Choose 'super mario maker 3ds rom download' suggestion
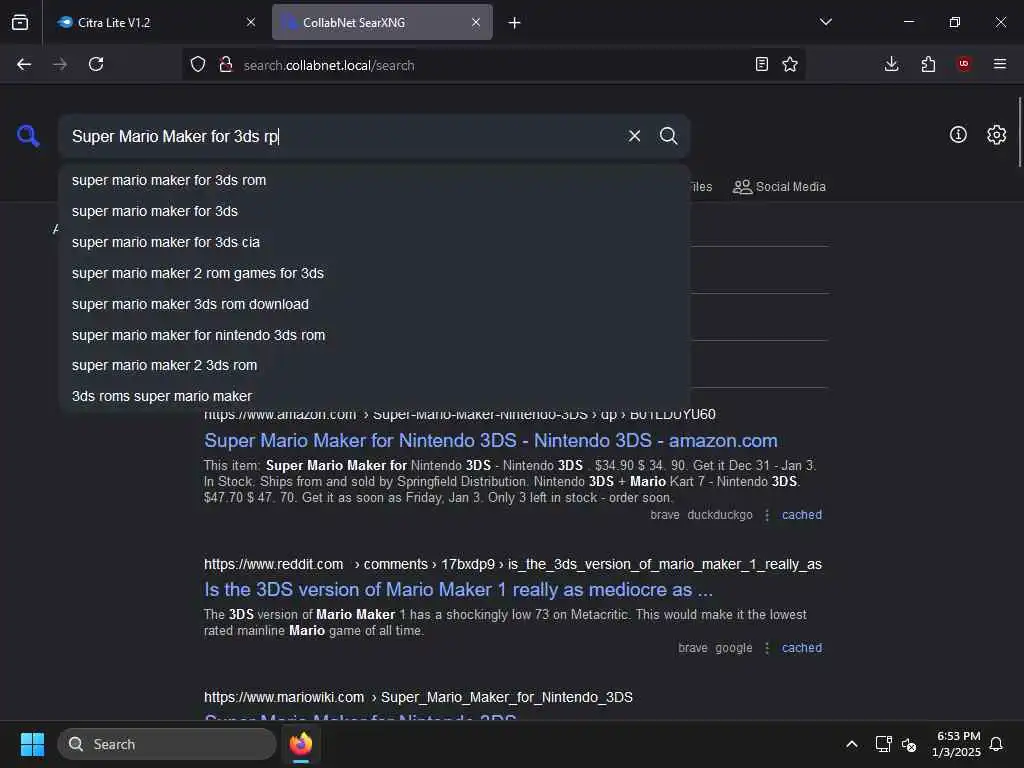Image resolution: width=1024 pixels, height=768 pixels. tap(374, 304)
